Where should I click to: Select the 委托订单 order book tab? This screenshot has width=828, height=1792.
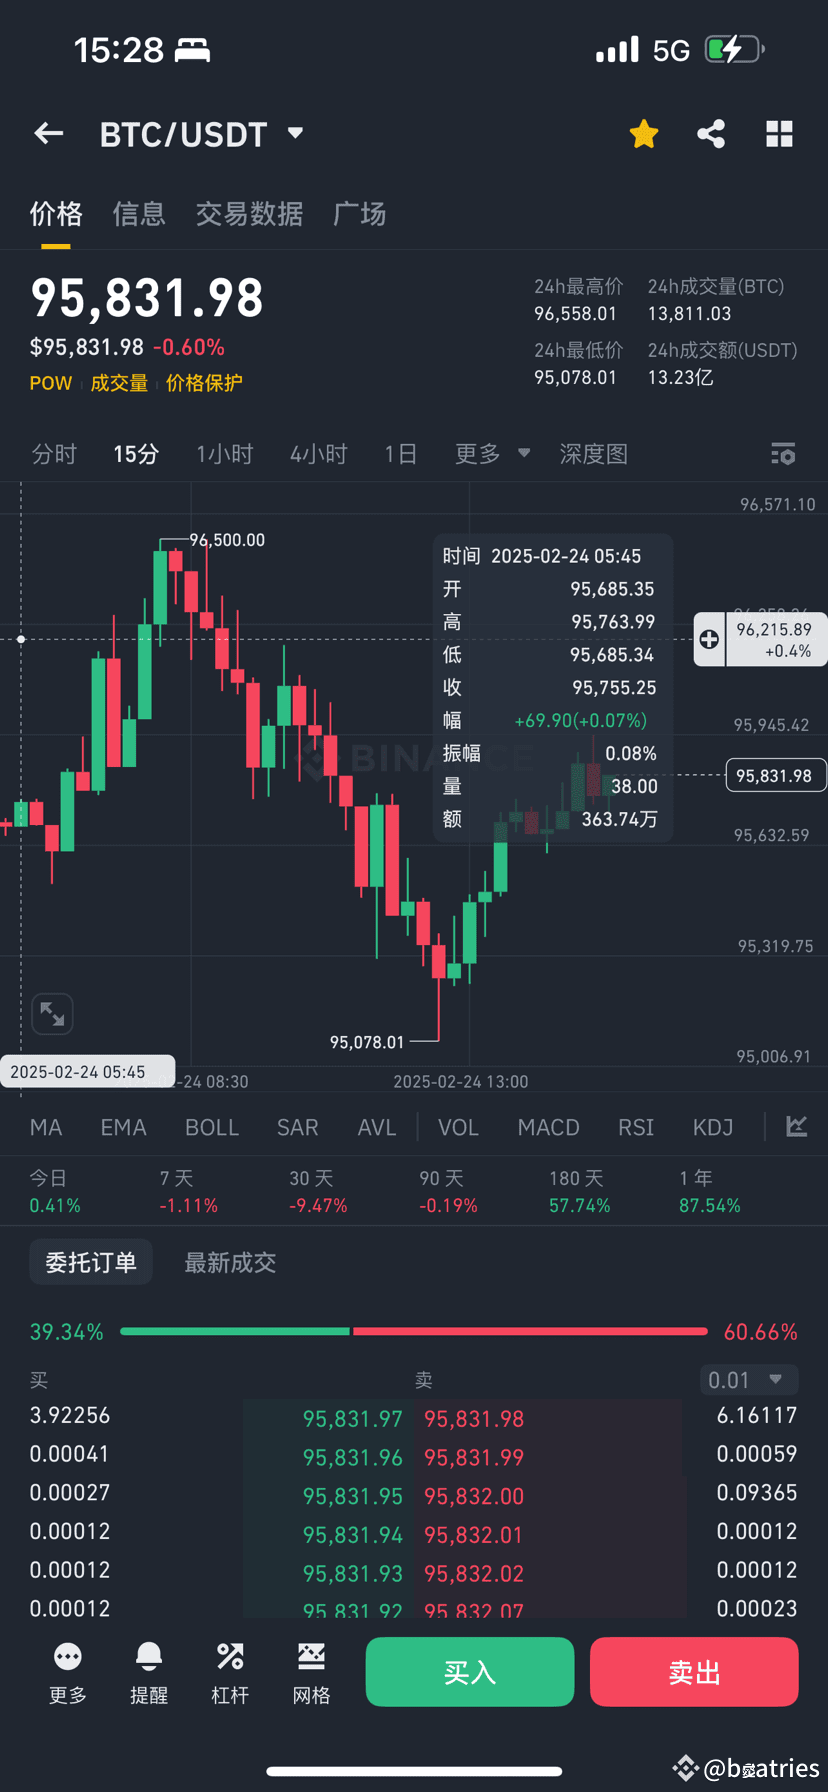(x=91, y=1262)
